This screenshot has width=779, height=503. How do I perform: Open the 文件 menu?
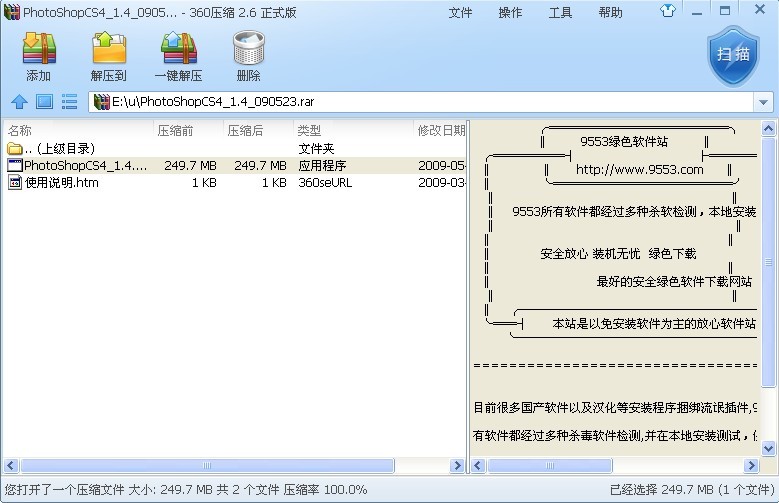point(460,12)
